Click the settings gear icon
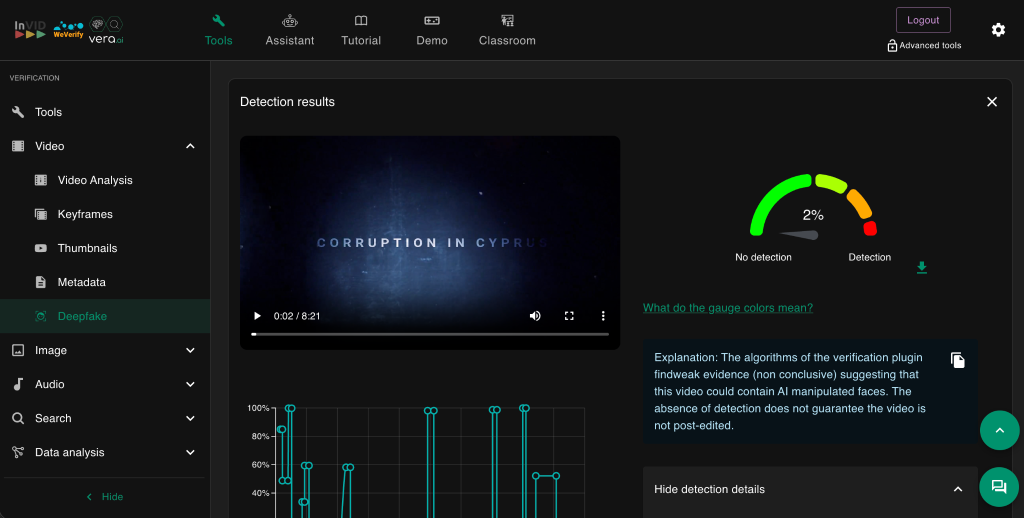This screenshot has width=1024, height=518. 998,30
